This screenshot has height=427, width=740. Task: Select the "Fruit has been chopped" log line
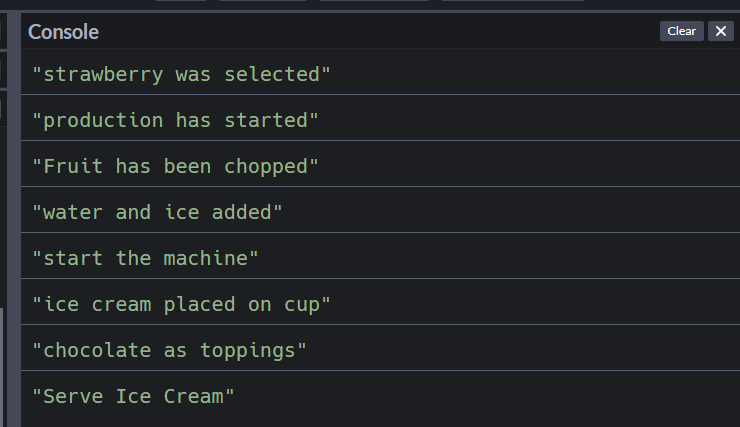pyautogui.click(x=380, y=164)
